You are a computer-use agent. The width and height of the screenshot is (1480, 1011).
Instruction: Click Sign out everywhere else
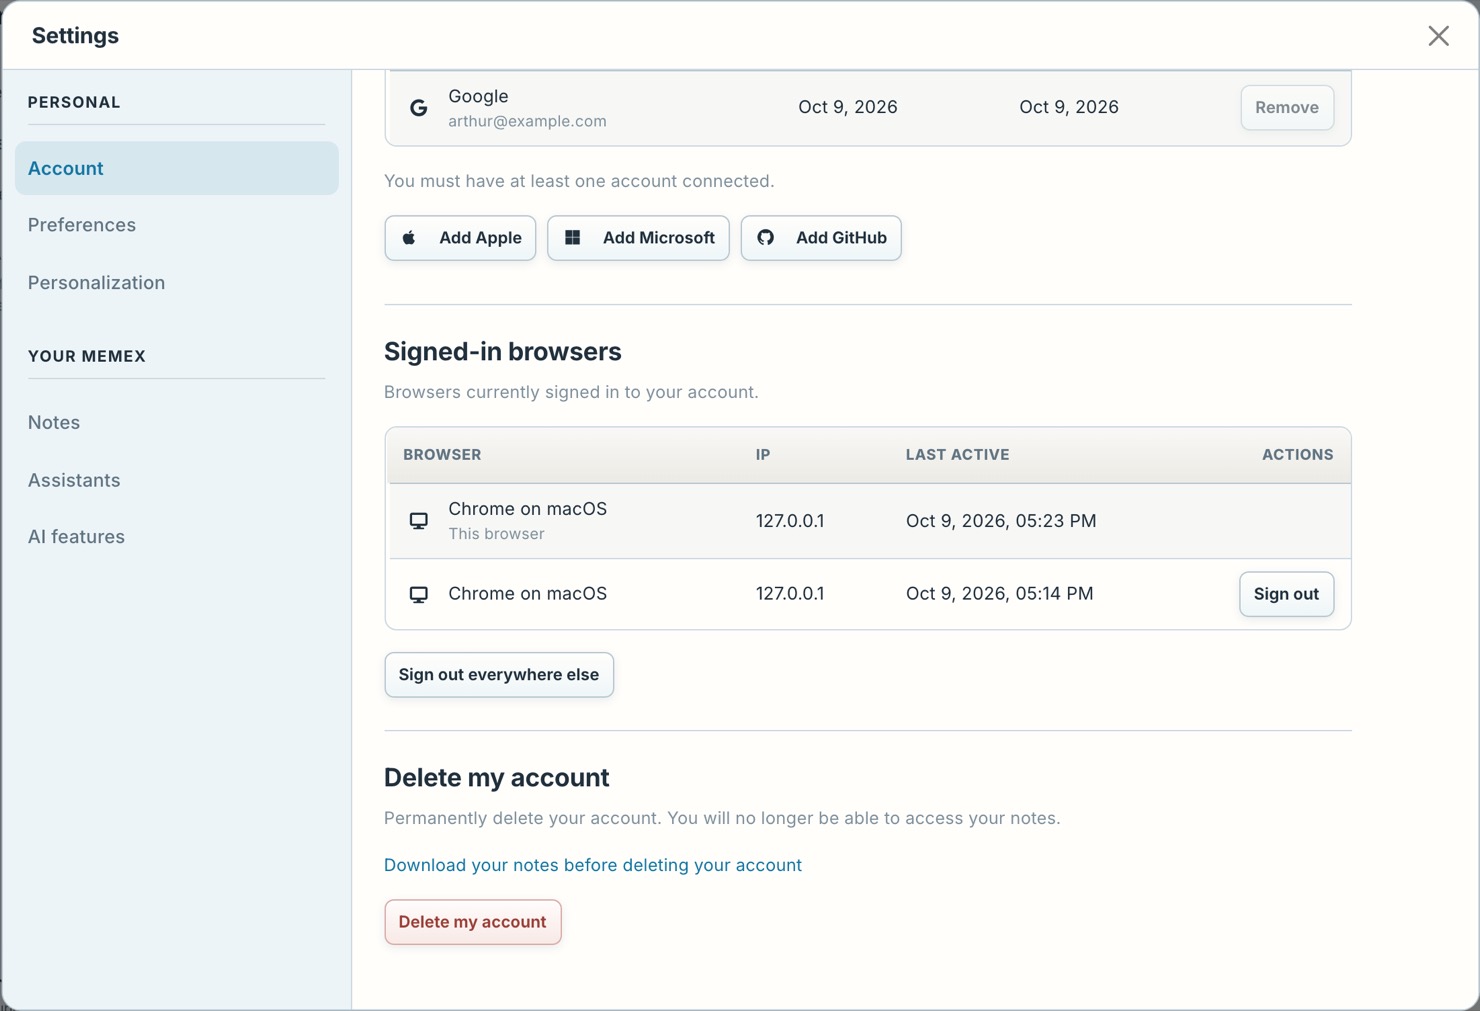coord(499,675)
